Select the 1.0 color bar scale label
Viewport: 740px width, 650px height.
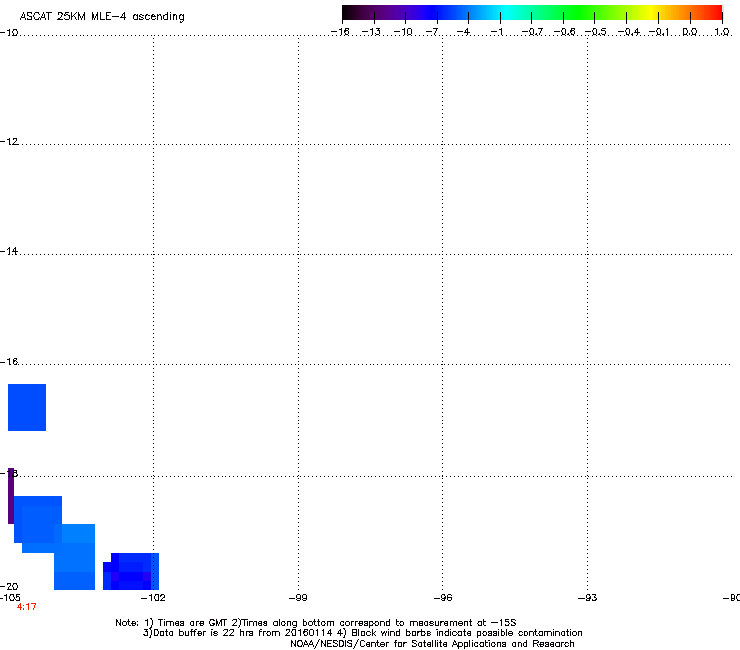[722, 32]
